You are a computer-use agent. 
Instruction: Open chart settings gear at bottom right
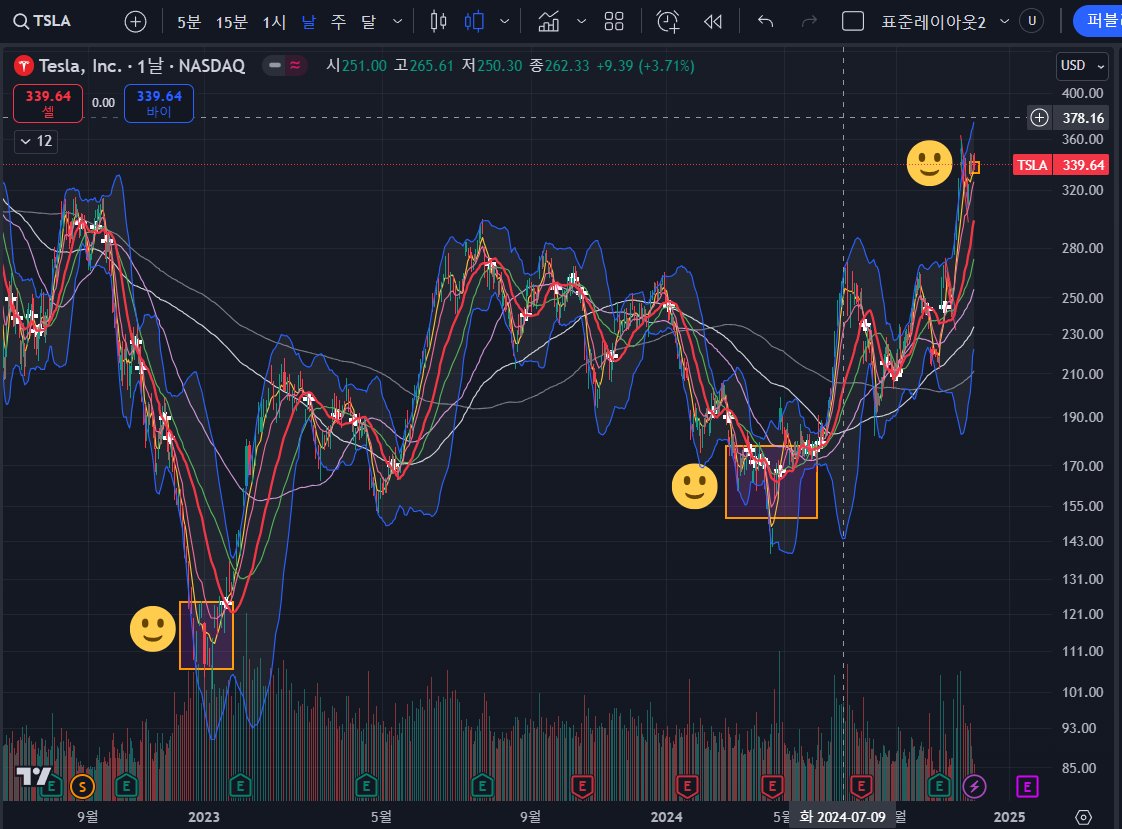[1083, 817]
